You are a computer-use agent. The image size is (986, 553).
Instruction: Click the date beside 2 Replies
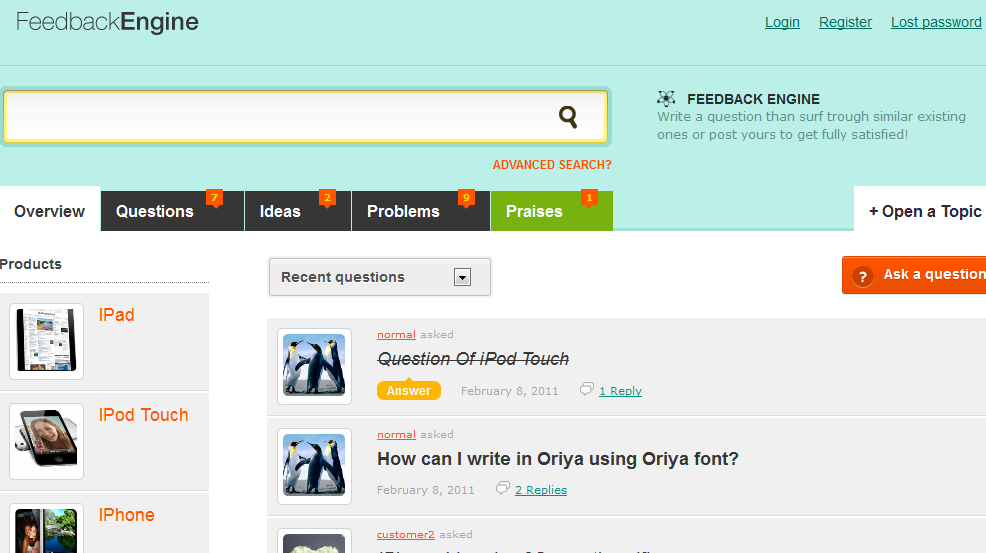pyautogui.click(x=426, y=489)
